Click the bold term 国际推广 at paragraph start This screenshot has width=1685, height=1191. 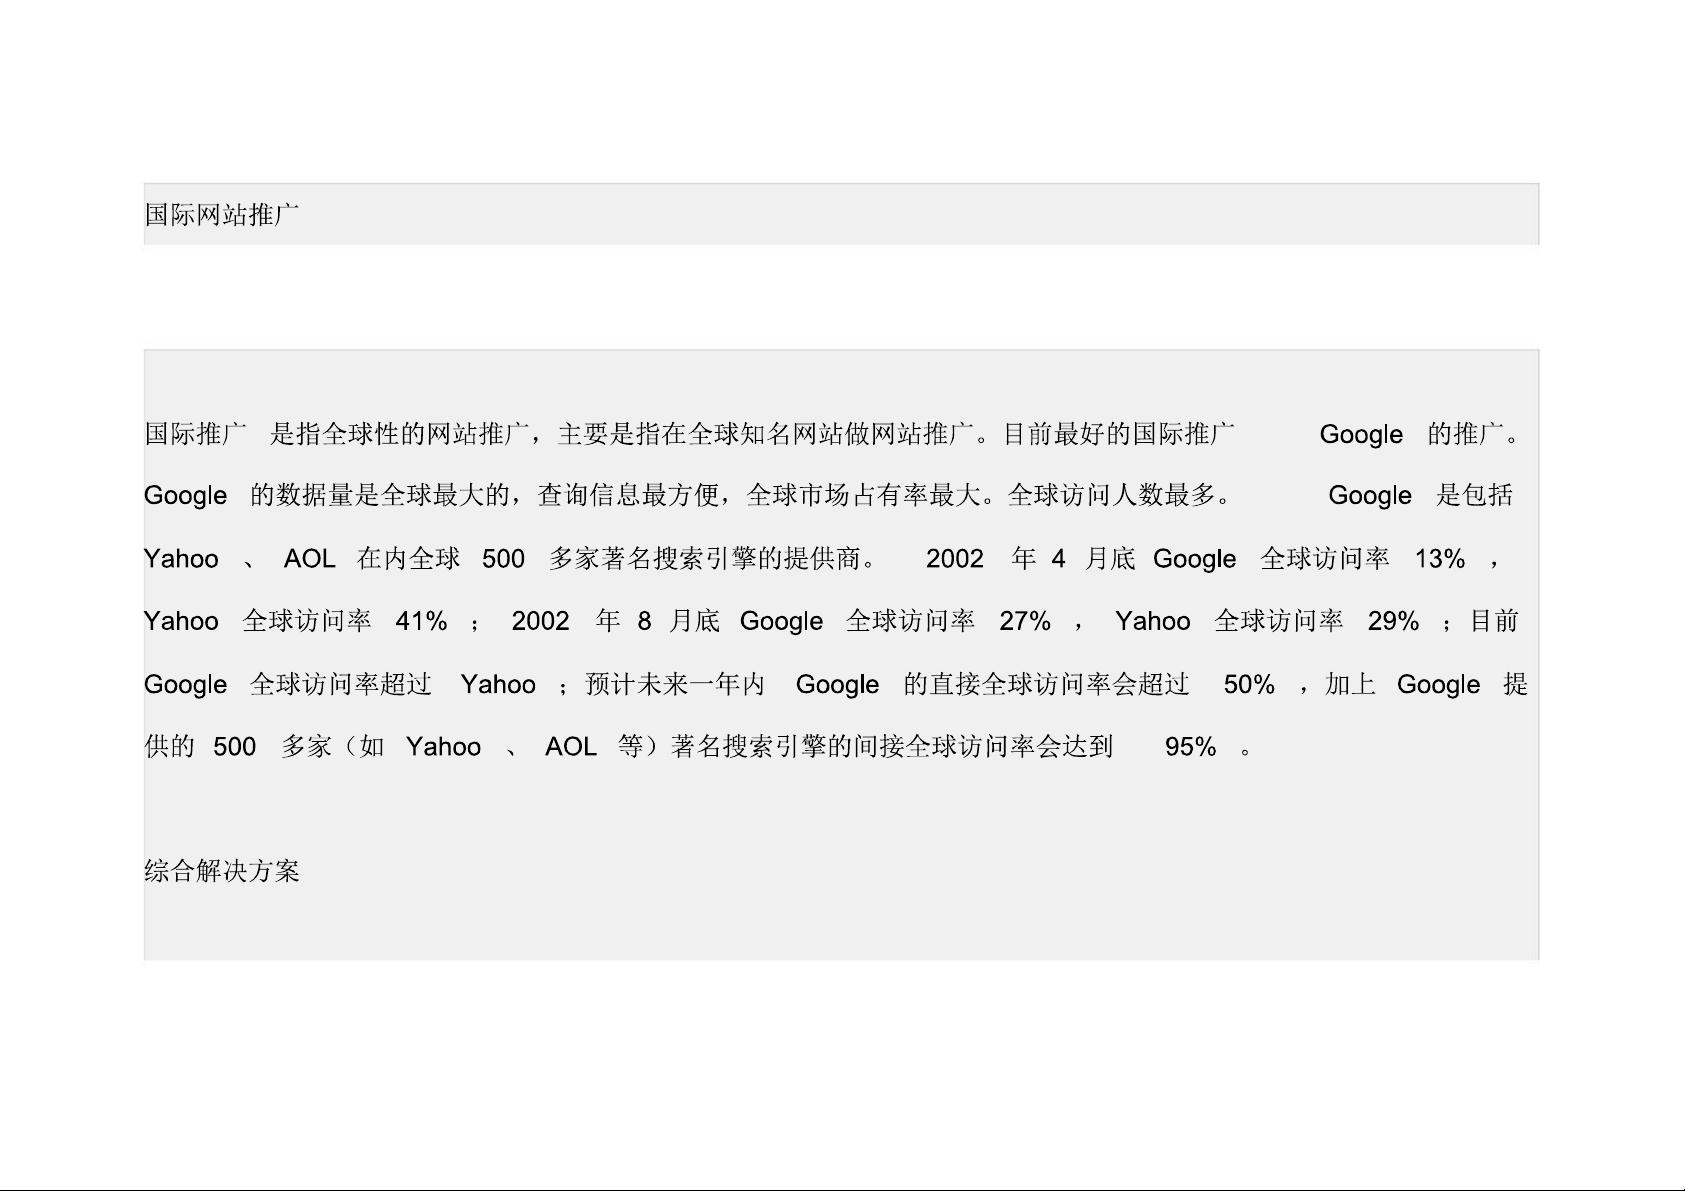pos(196,433)
